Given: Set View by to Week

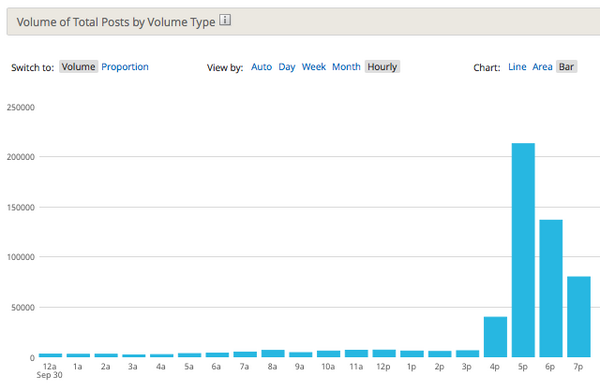Looking at the screenshot, I should pyautogui.click(x=314, y=67).
